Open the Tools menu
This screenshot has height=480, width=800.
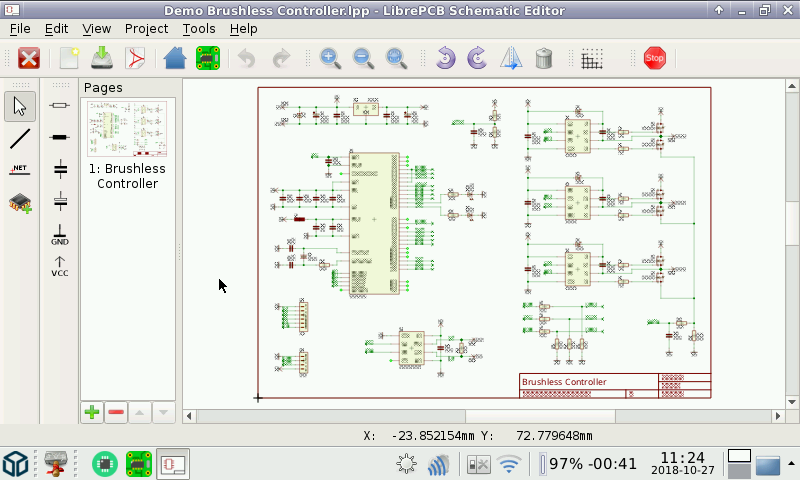(199, 29)
